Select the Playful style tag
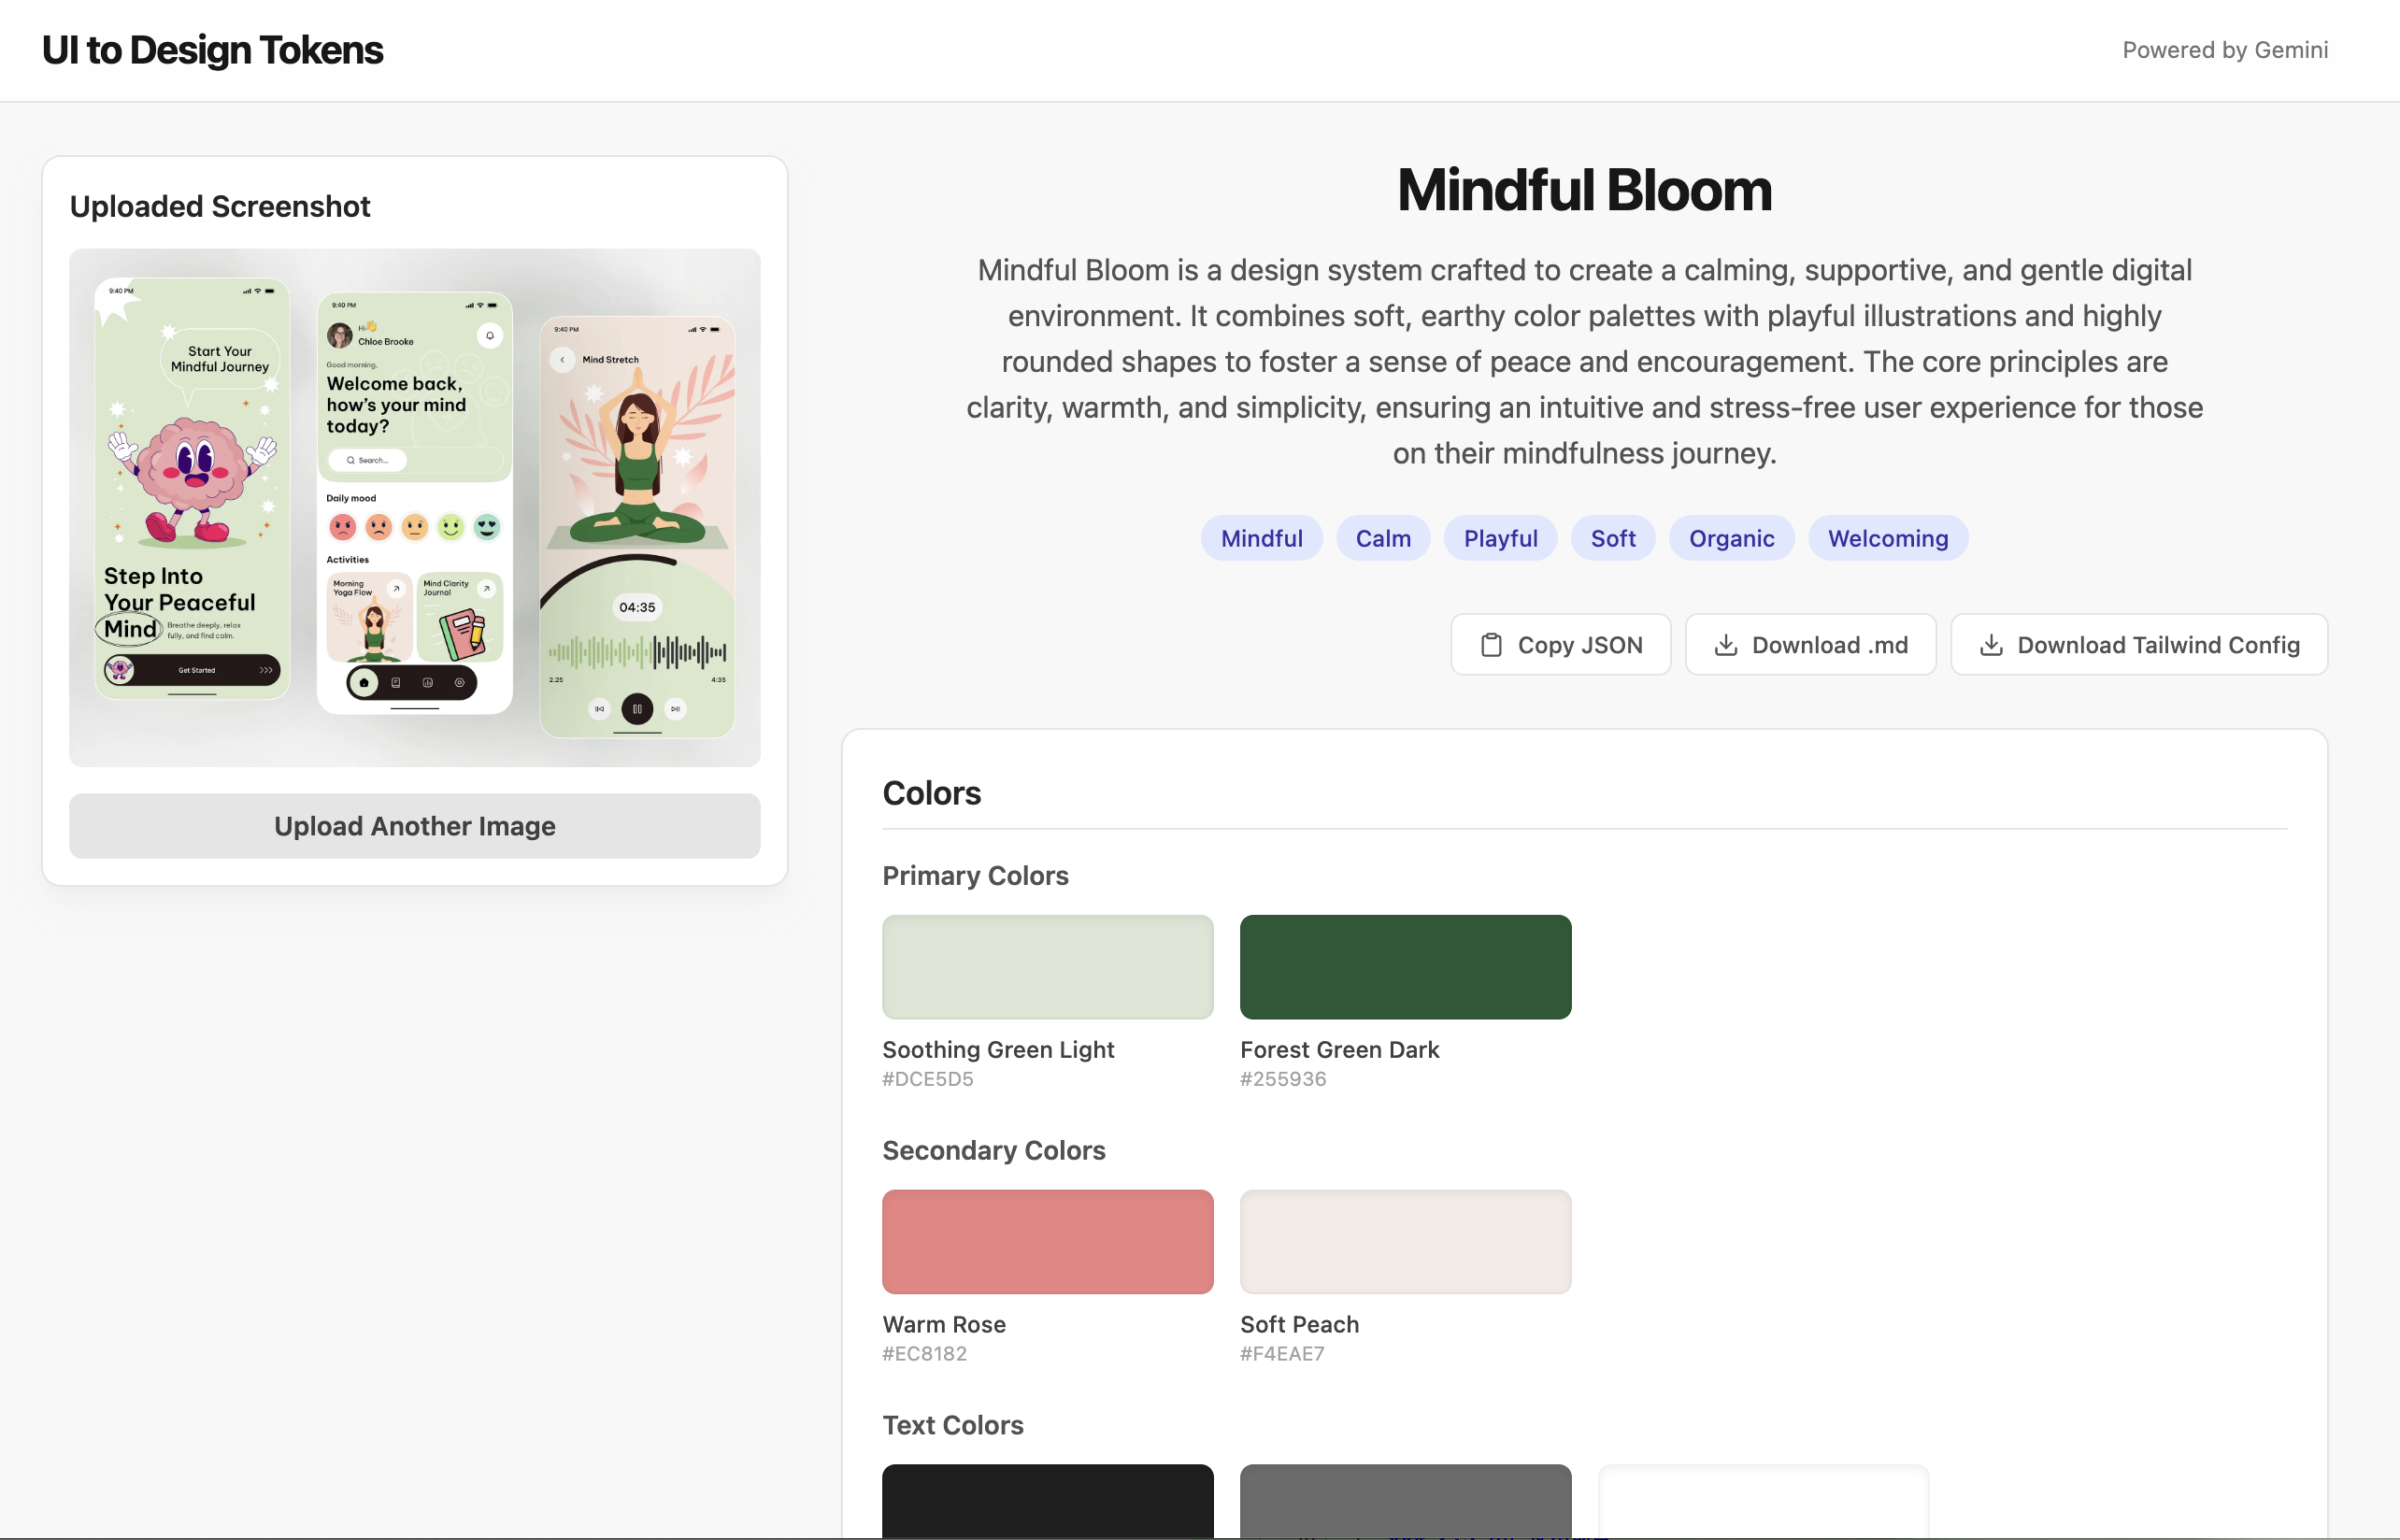The image size is (2400, 1540). (1500, 538)
